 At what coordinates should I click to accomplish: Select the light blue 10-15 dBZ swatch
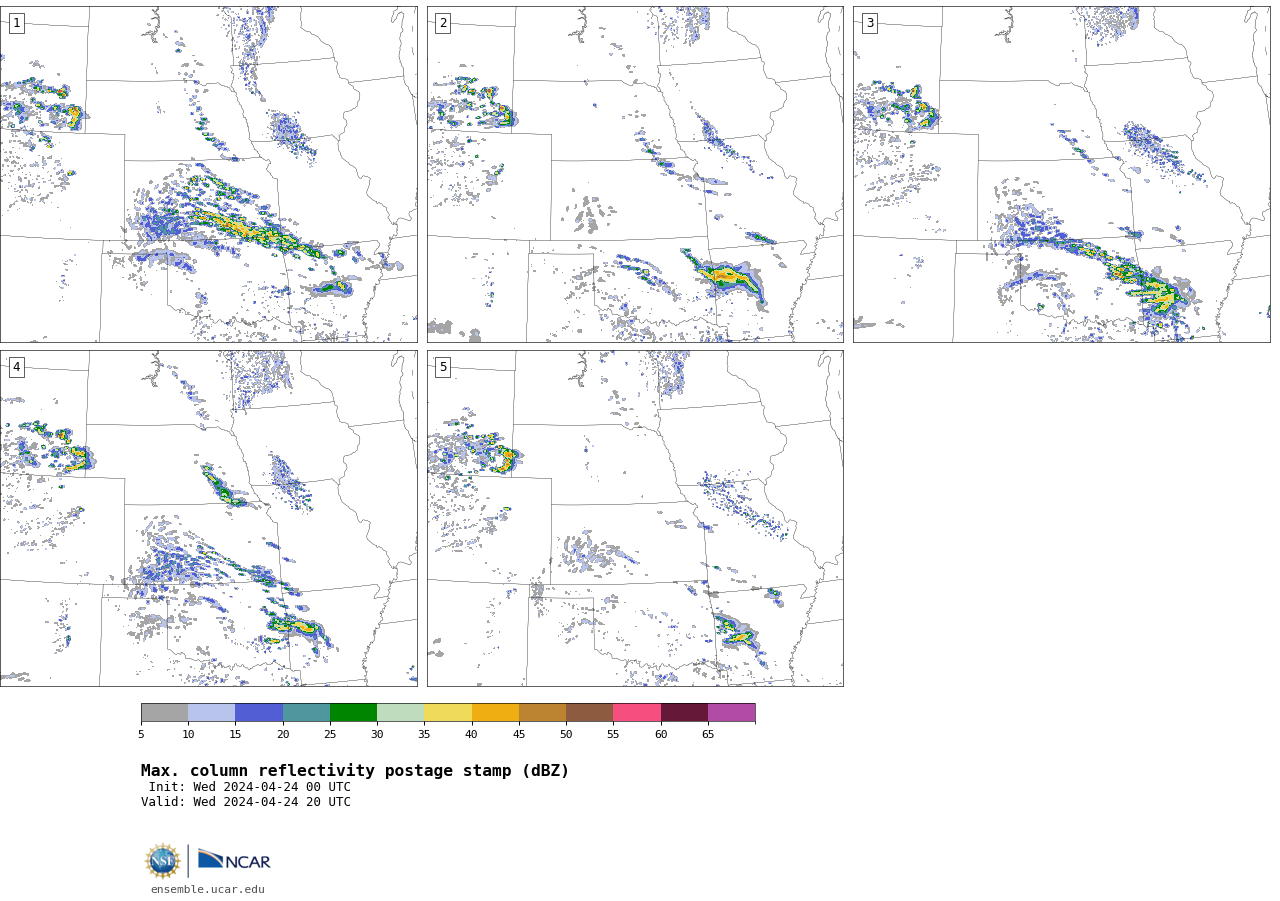(x=211, y=713)
